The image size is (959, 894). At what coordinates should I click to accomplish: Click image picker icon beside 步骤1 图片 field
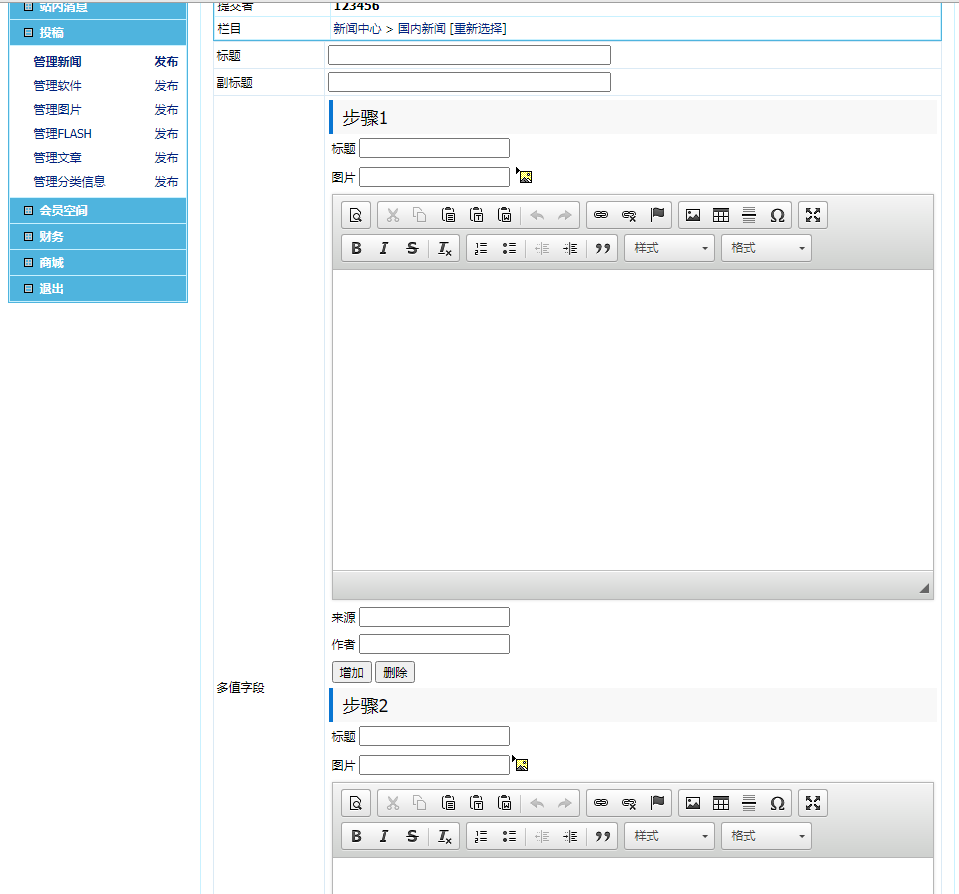524,177
